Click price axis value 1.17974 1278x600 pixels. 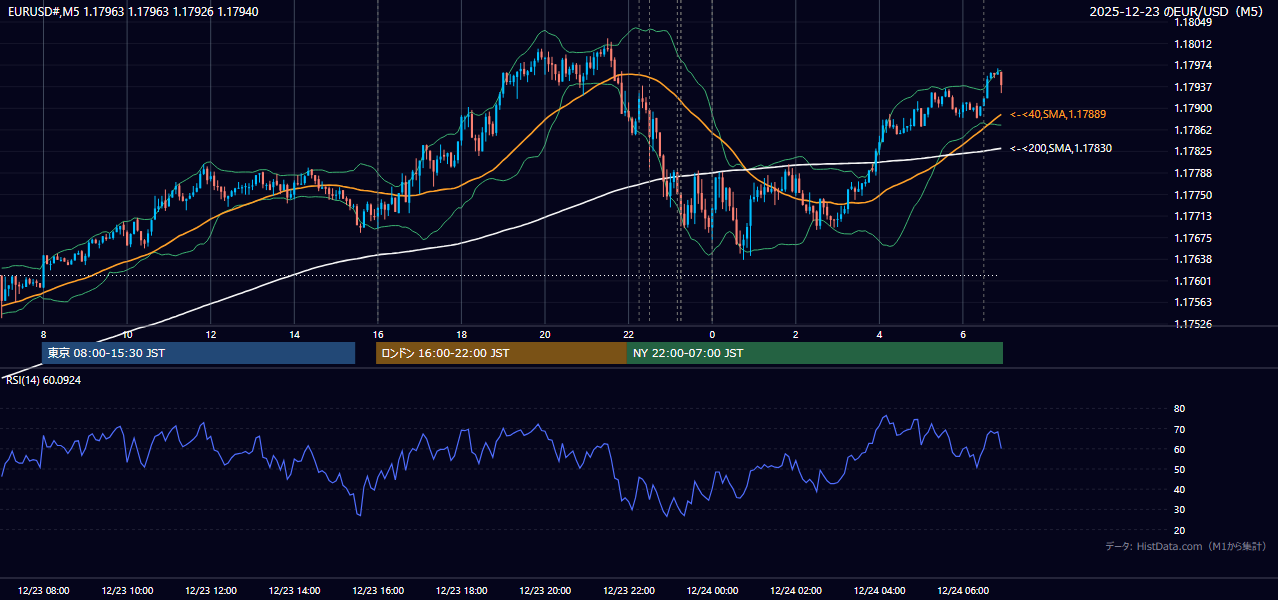click(x=1194, y=66)
